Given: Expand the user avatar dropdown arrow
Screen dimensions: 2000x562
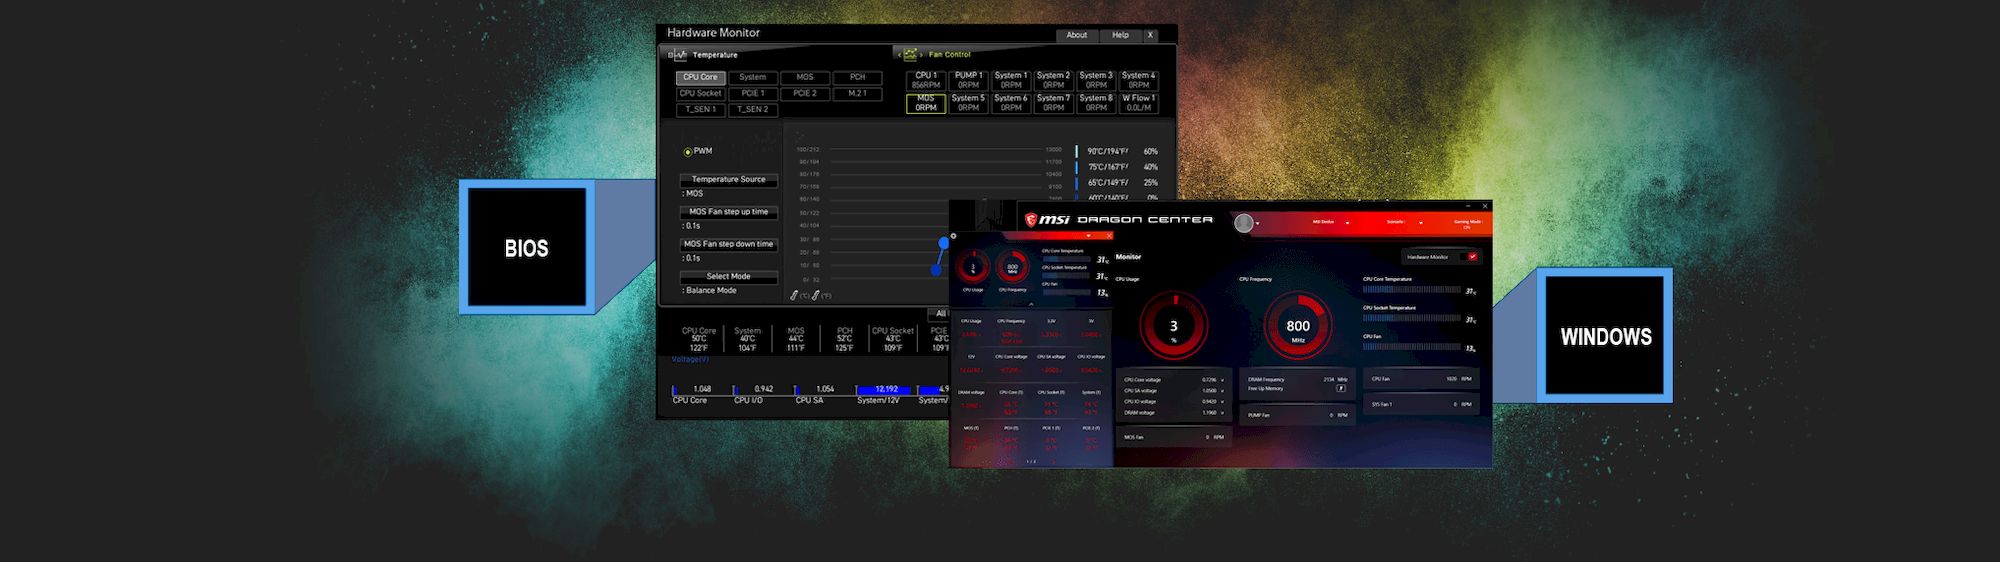Looking at the screenshot, I should pyautogui.click(x=1257, y=224).
